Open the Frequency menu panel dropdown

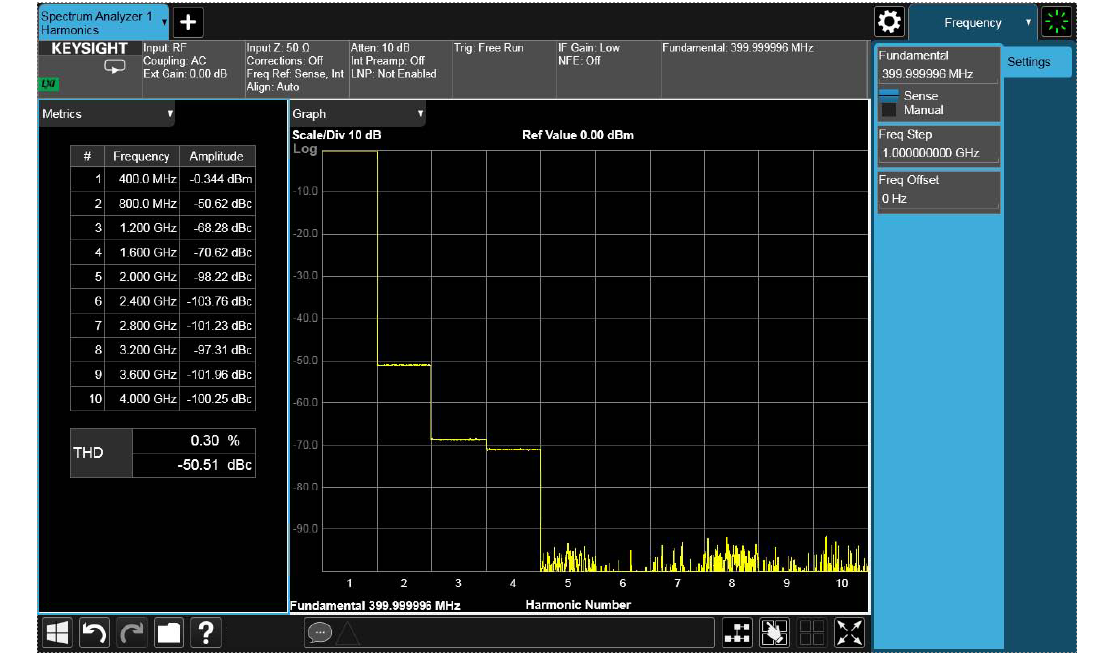pos(972,22)
